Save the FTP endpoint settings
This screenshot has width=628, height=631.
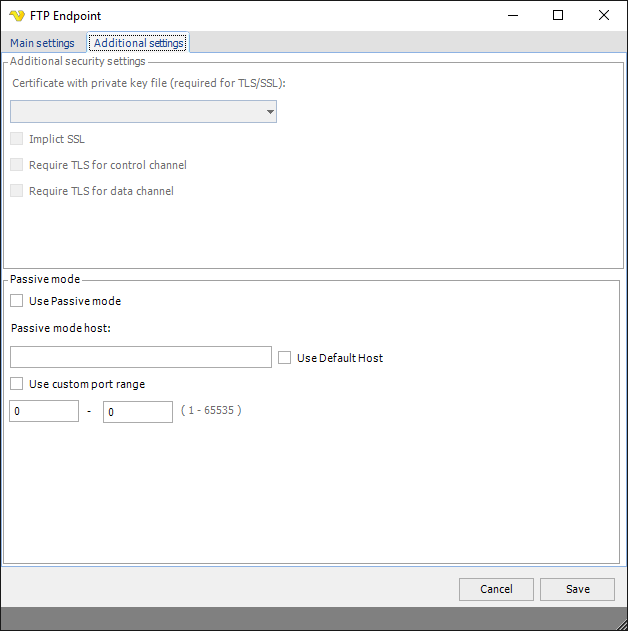(577, 589)
